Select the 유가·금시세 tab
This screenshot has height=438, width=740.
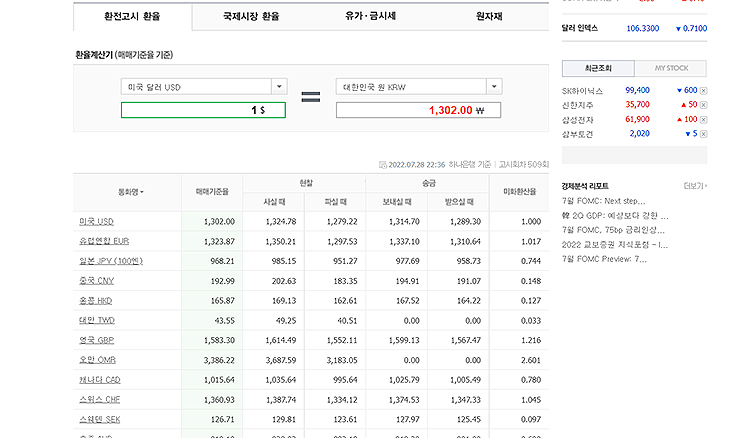click(370, 17)
